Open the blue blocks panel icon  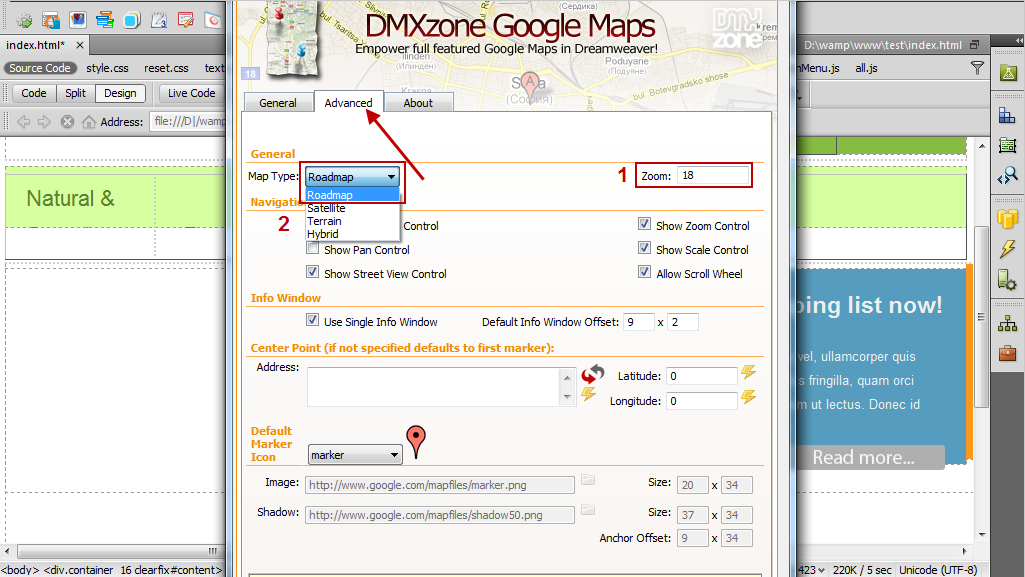pyautogui.click(x=1007, y=116)
